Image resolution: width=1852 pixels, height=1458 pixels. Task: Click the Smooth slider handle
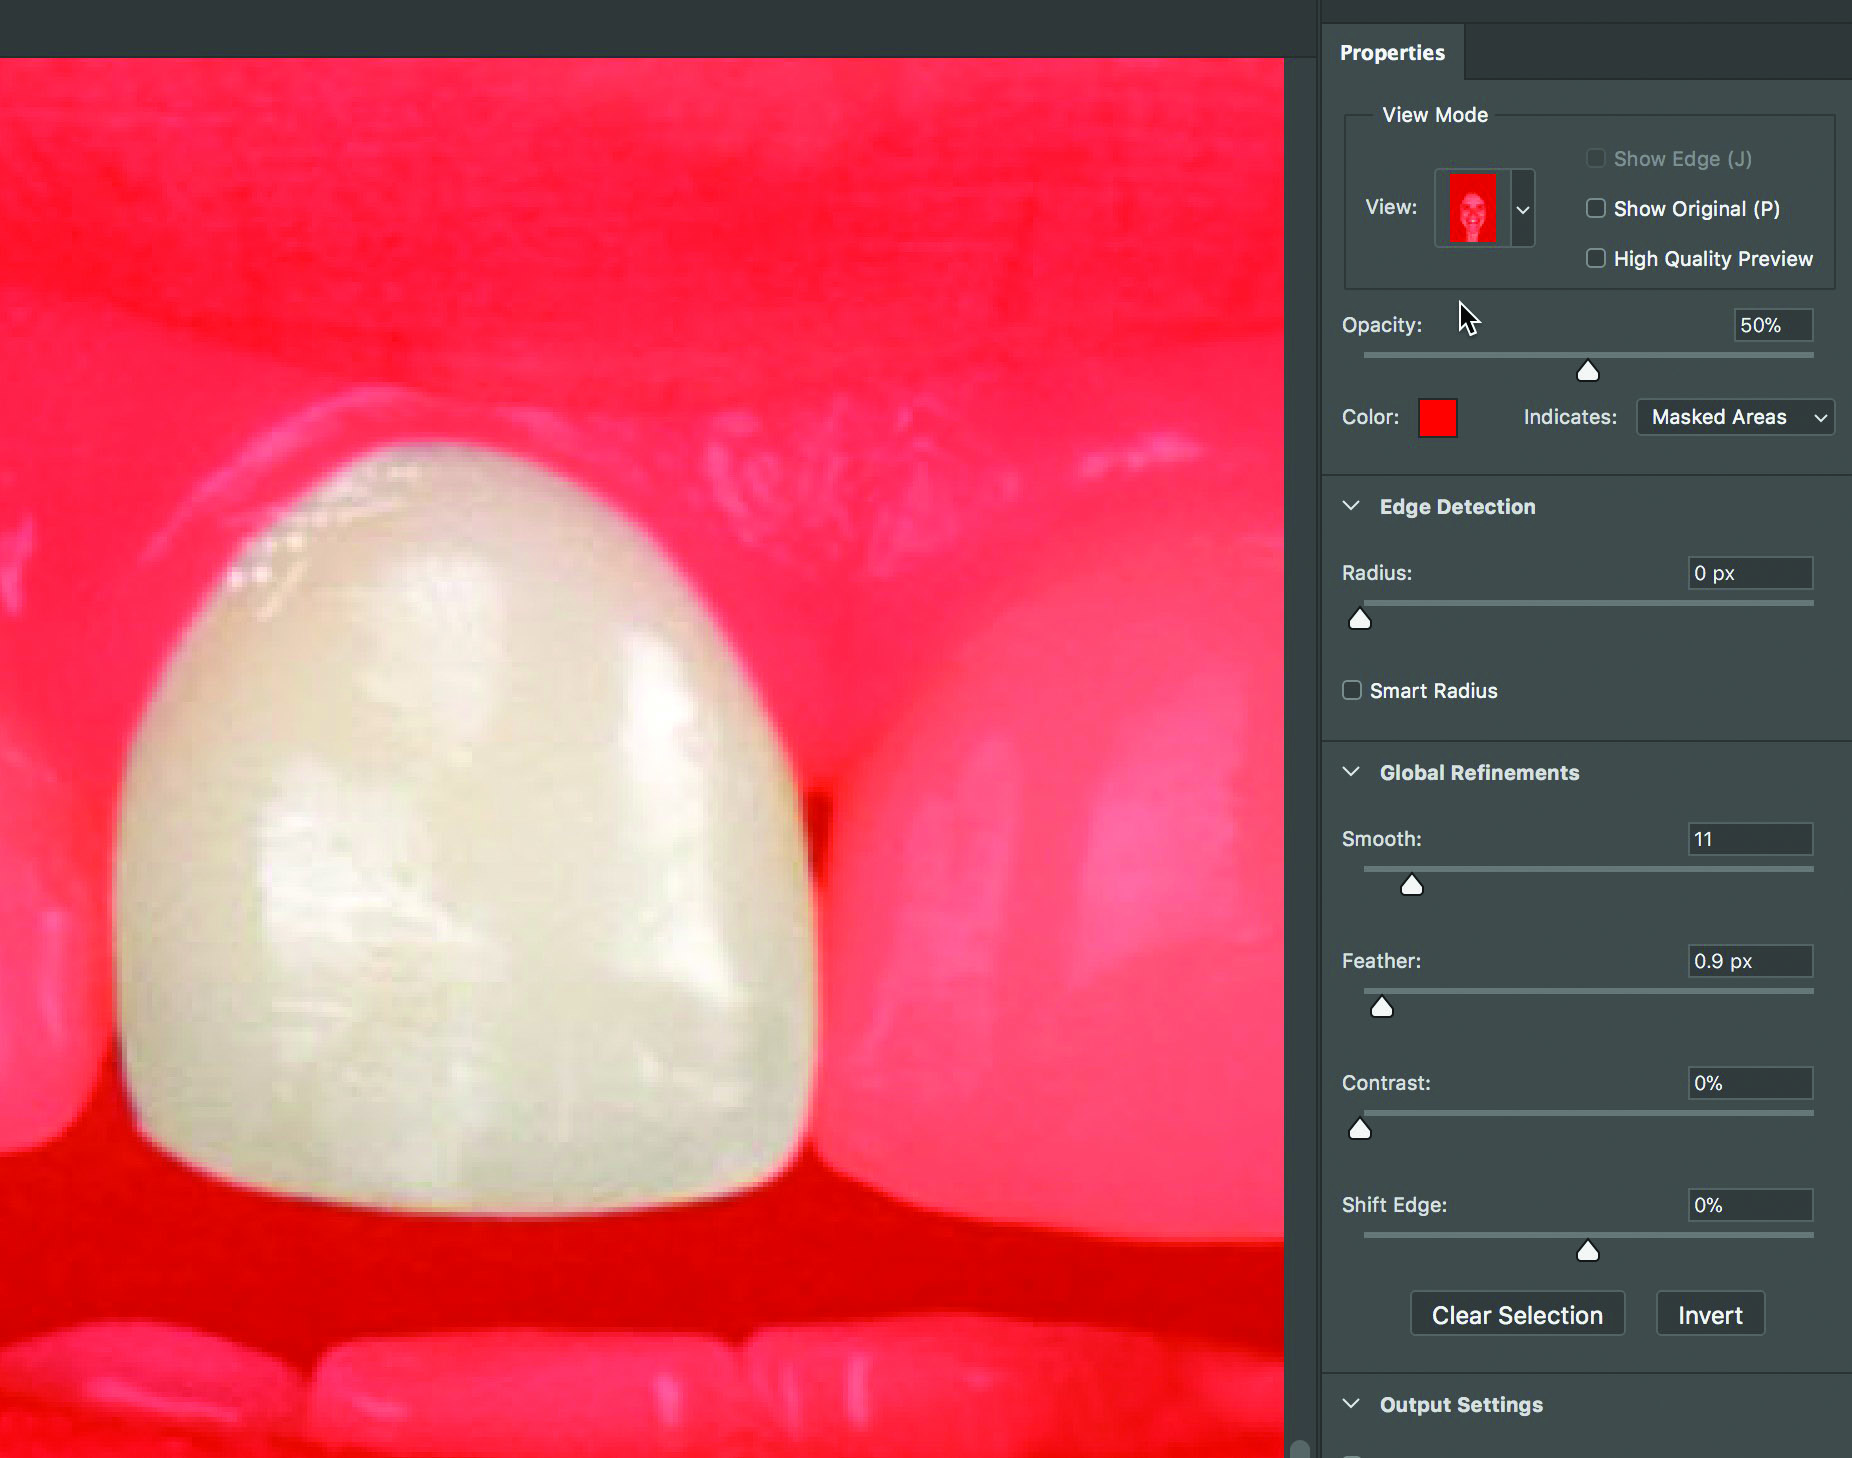tap(1411, 886)
